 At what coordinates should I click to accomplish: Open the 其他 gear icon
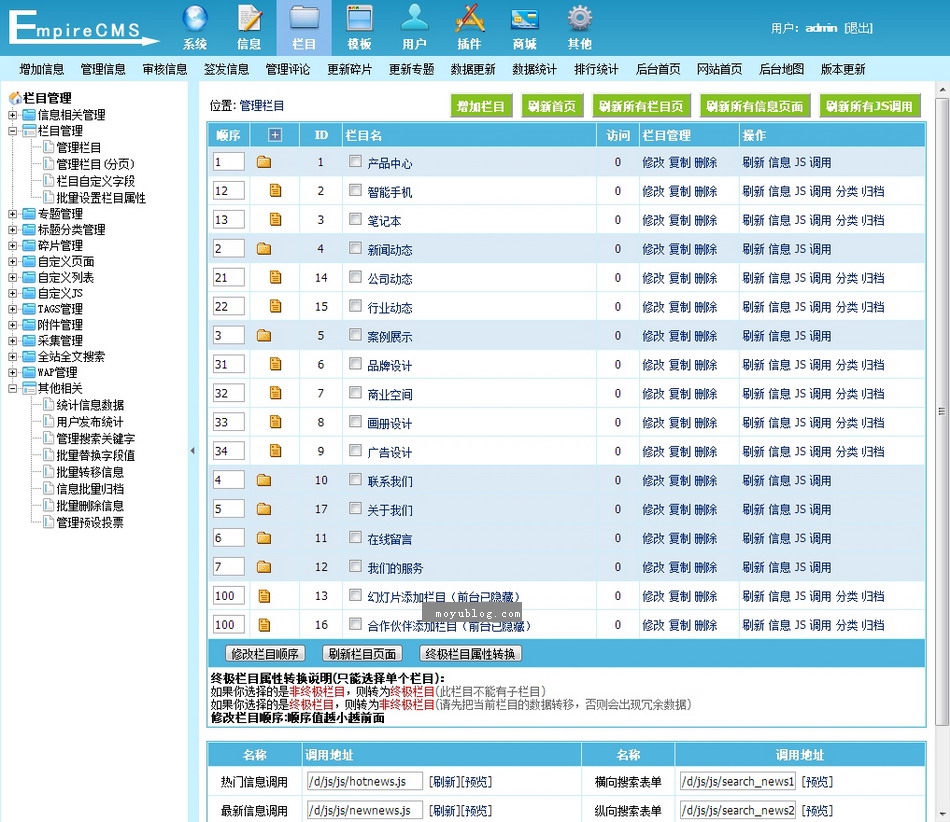click(x=580, y=18)
